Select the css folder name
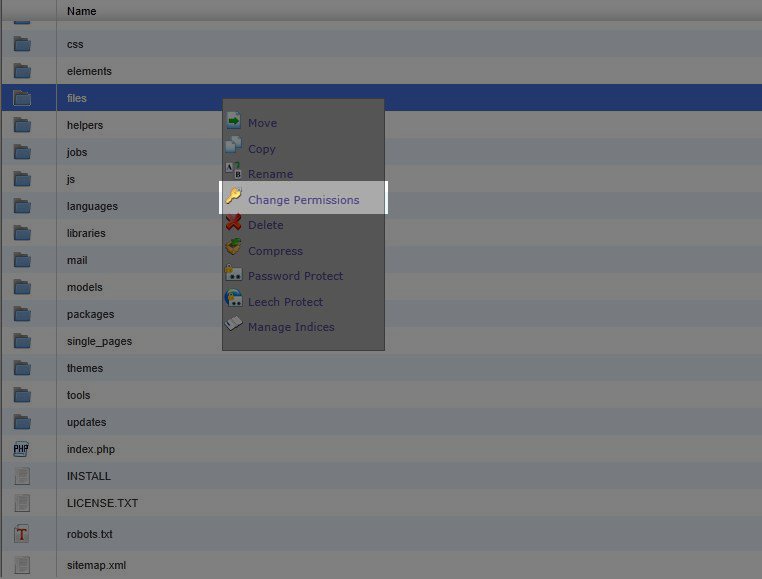This screenshot has width=762, height=579. tap(75, 44)
